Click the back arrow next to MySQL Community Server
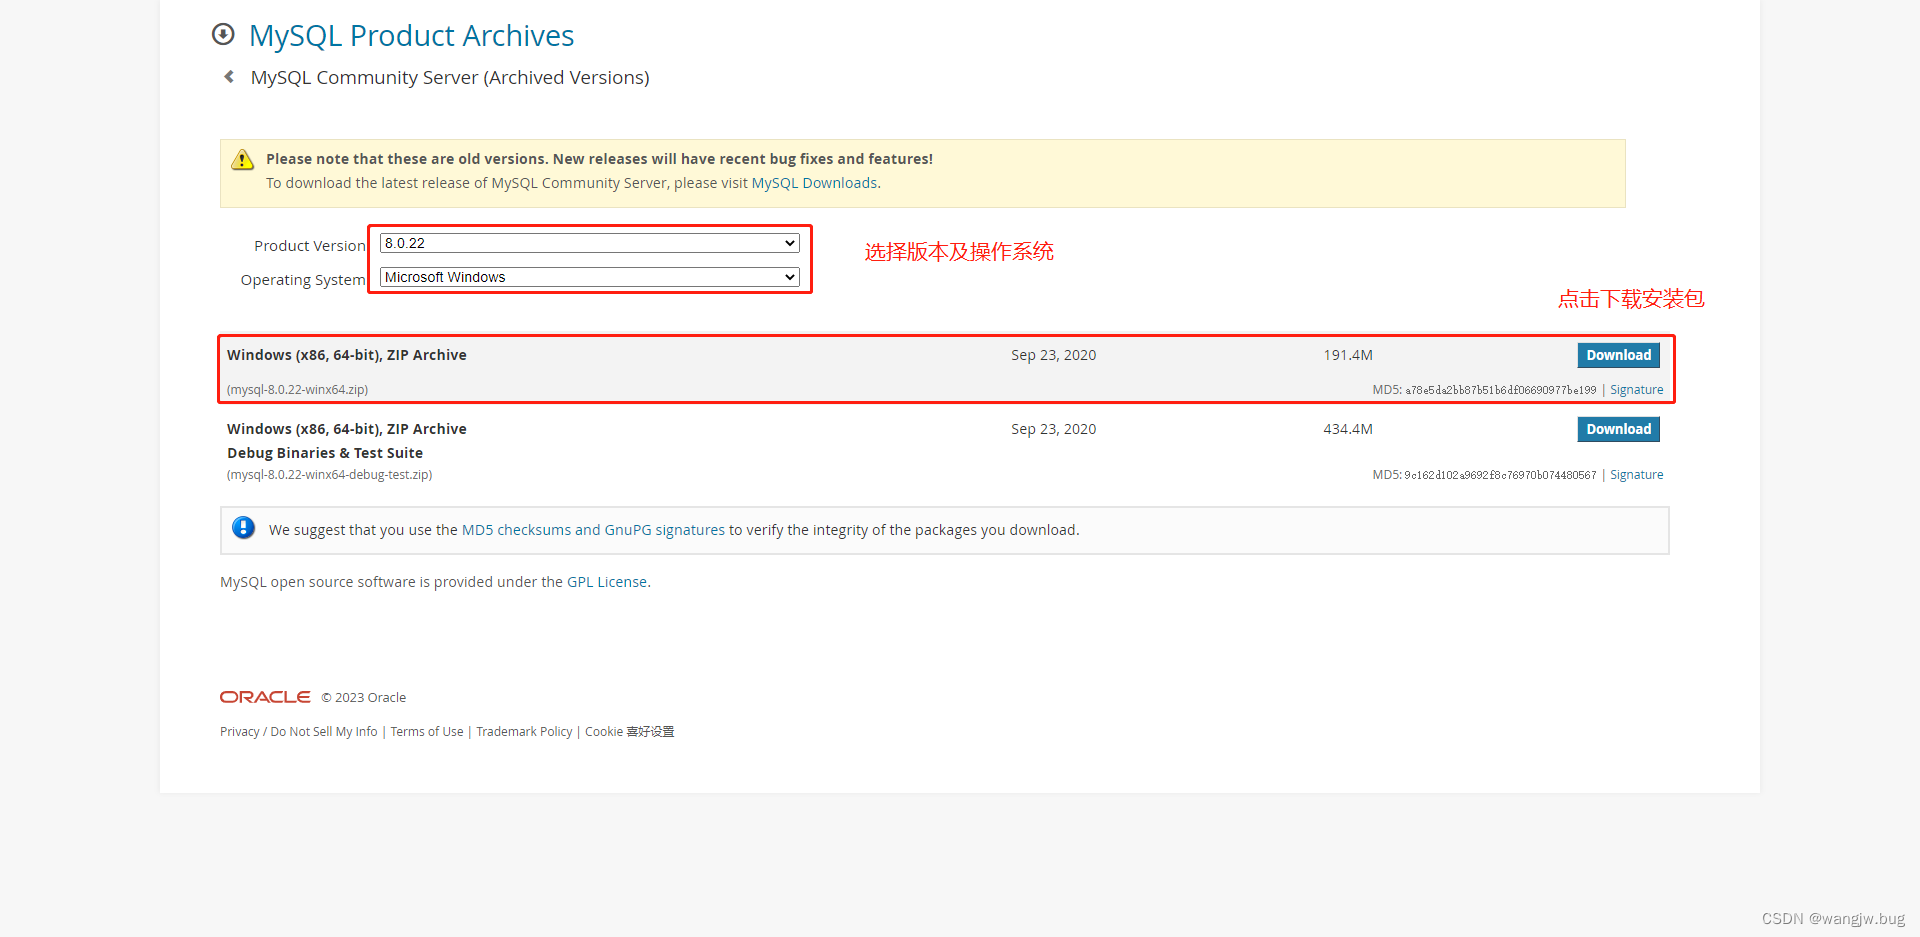 click(x=229, y=77)
